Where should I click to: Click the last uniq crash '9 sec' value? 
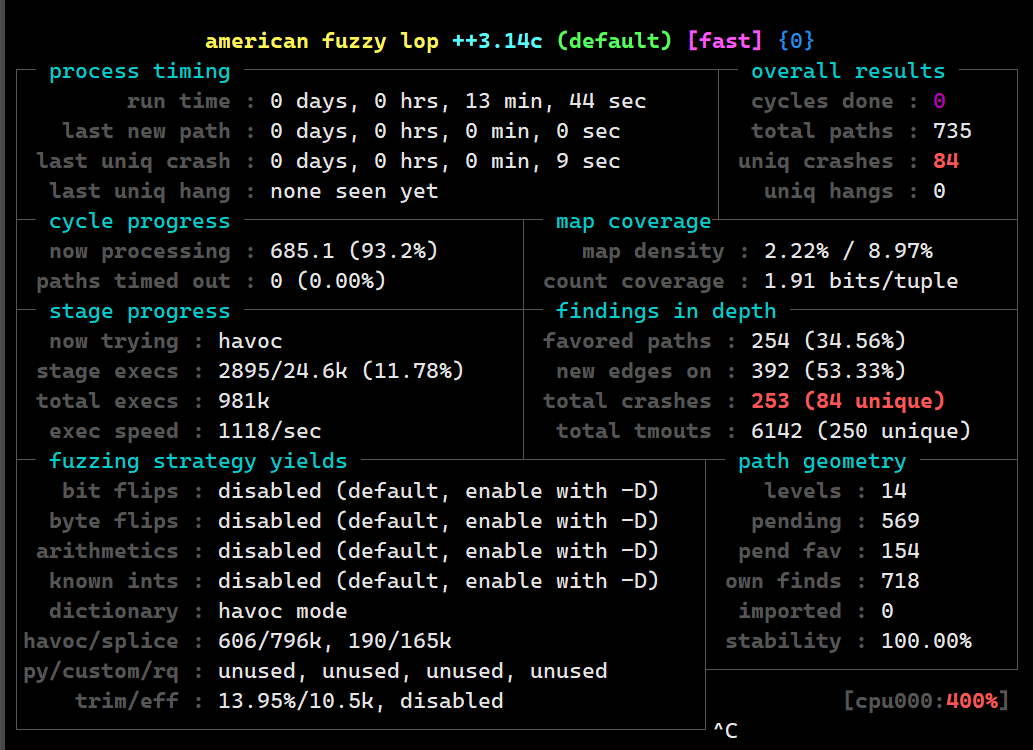[x=588, y=161]
